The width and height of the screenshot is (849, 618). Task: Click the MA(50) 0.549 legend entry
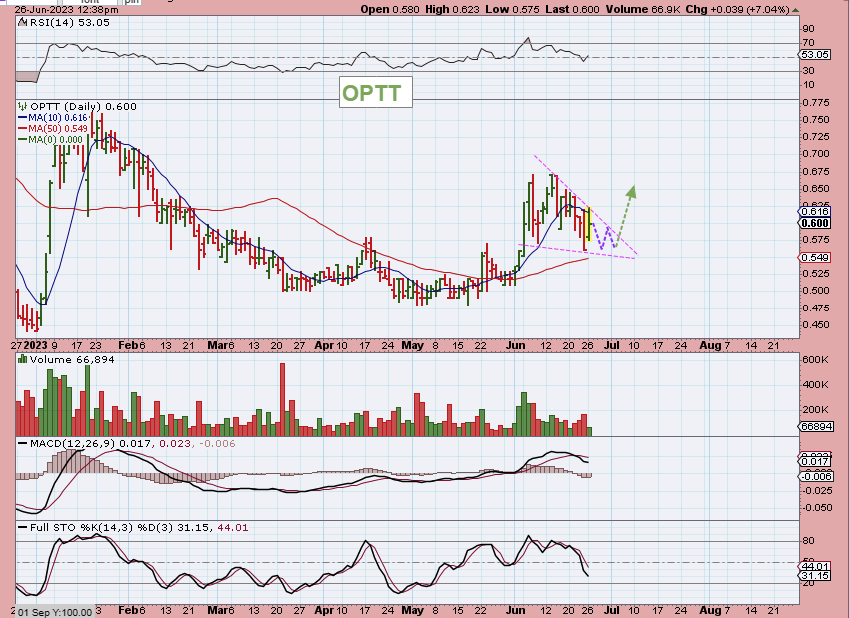coord(53,128)
